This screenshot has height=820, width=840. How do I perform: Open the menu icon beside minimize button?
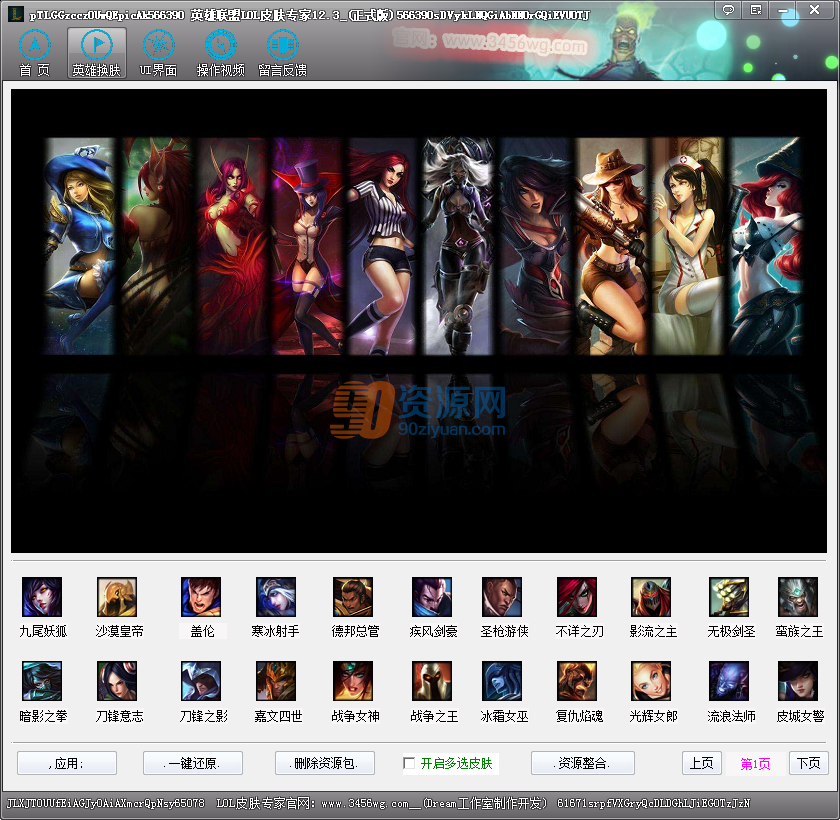coord(755,10)
